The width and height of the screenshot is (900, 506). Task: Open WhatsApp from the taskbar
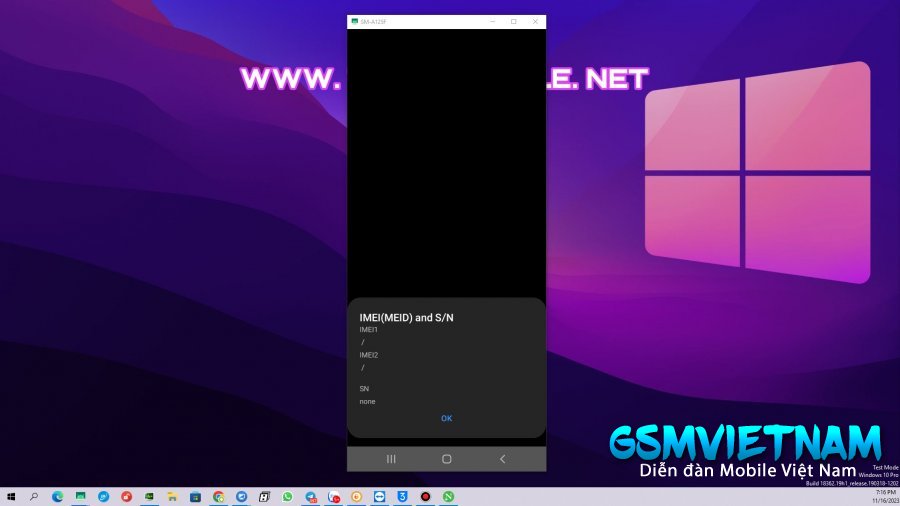click(287, 497)
